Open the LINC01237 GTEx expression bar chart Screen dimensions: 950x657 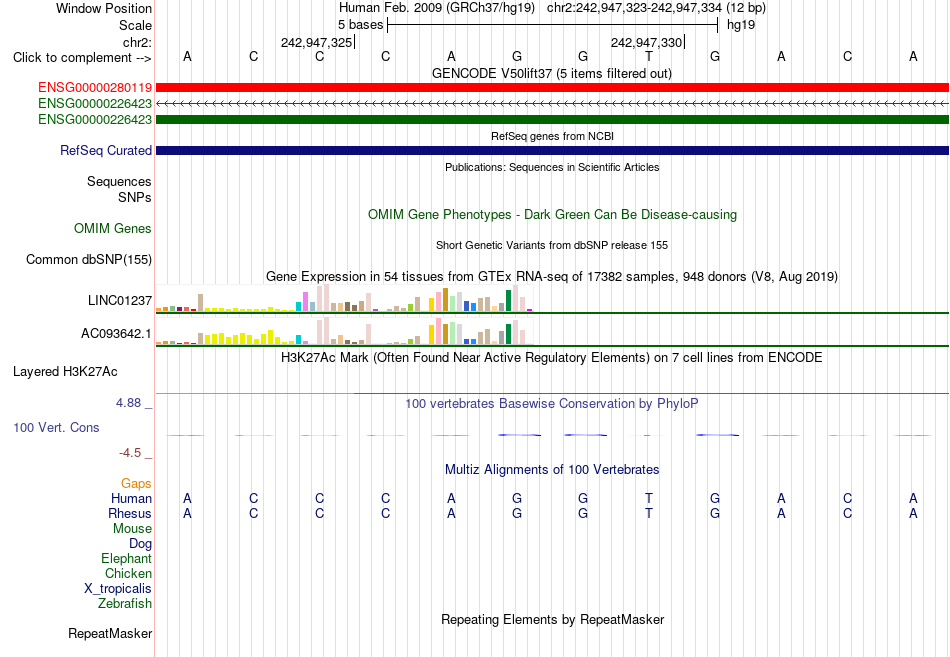344,298
